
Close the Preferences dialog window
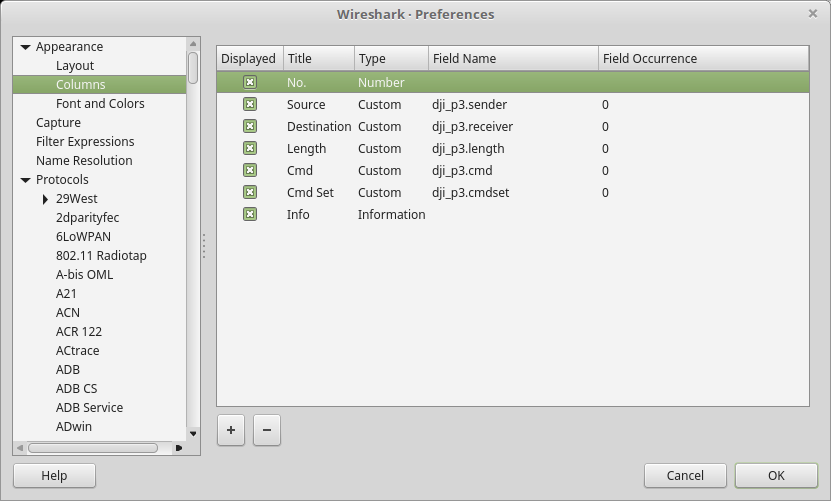point(812,14)
